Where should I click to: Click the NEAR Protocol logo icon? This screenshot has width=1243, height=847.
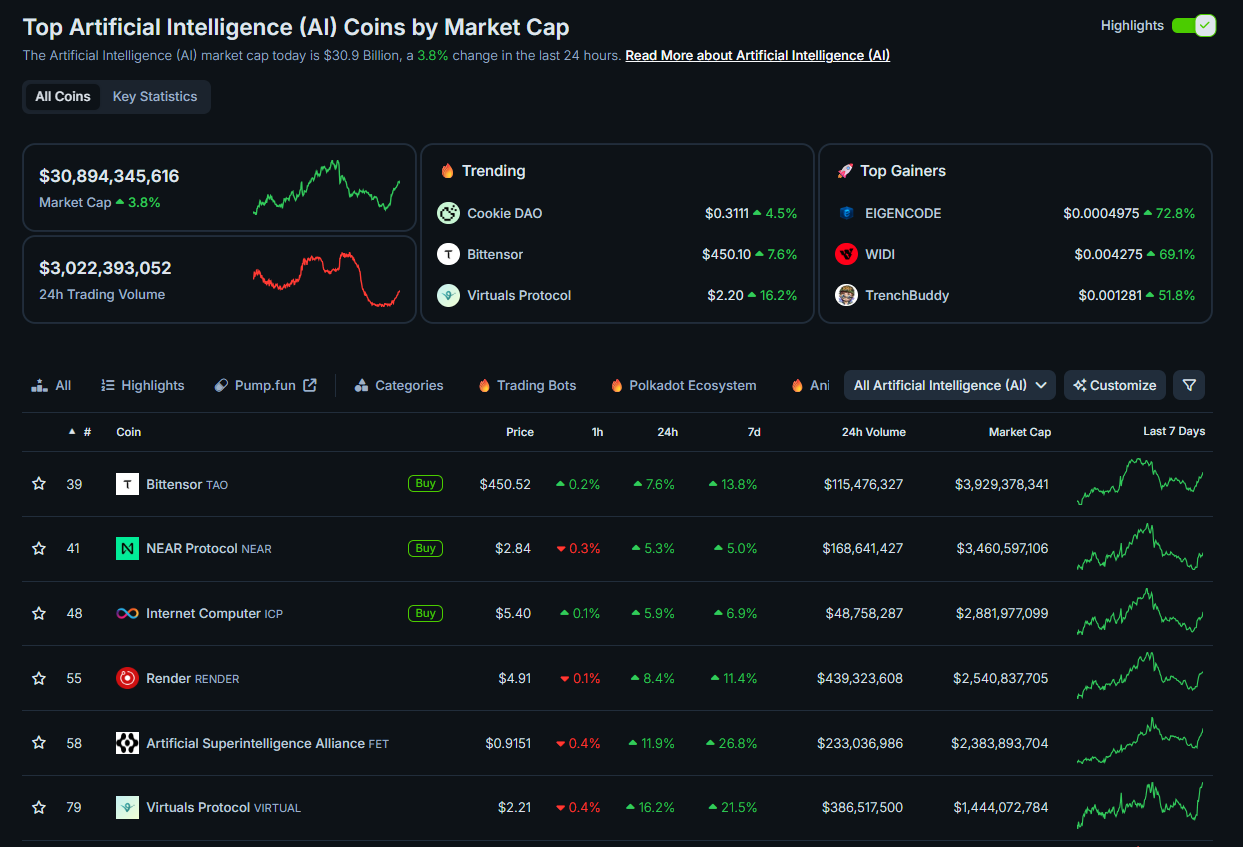pos(127,548)
